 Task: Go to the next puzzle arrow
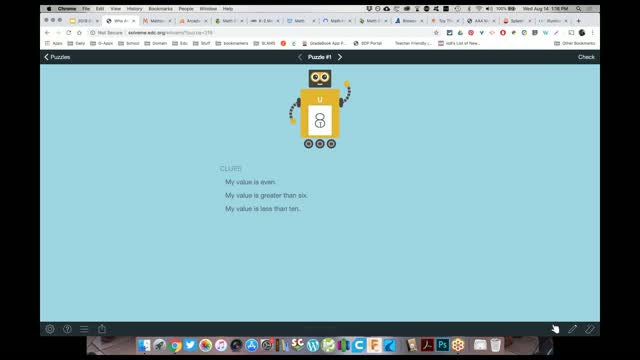340,57
